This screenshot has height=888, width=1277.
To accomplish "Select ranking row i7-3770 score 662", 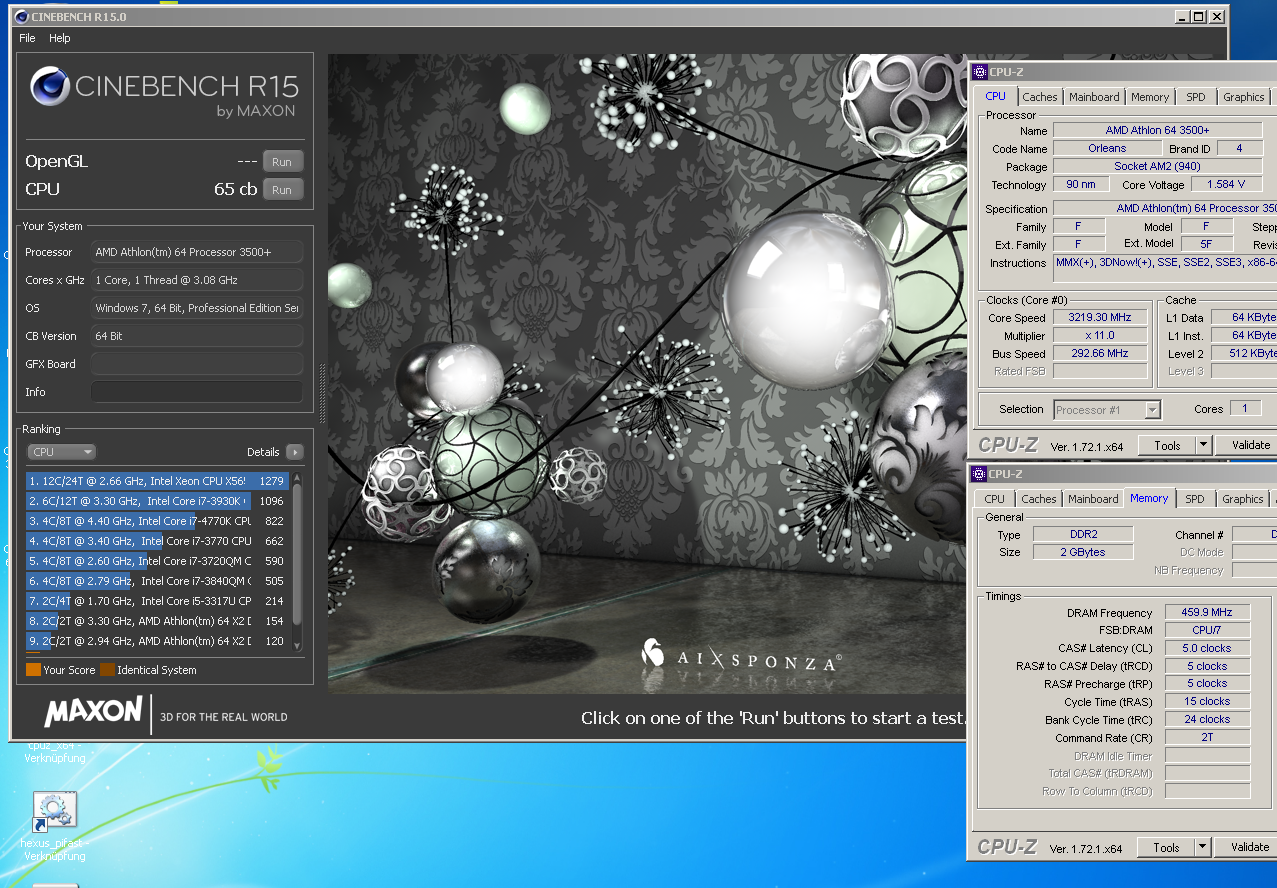I will (x=158, y=541).
